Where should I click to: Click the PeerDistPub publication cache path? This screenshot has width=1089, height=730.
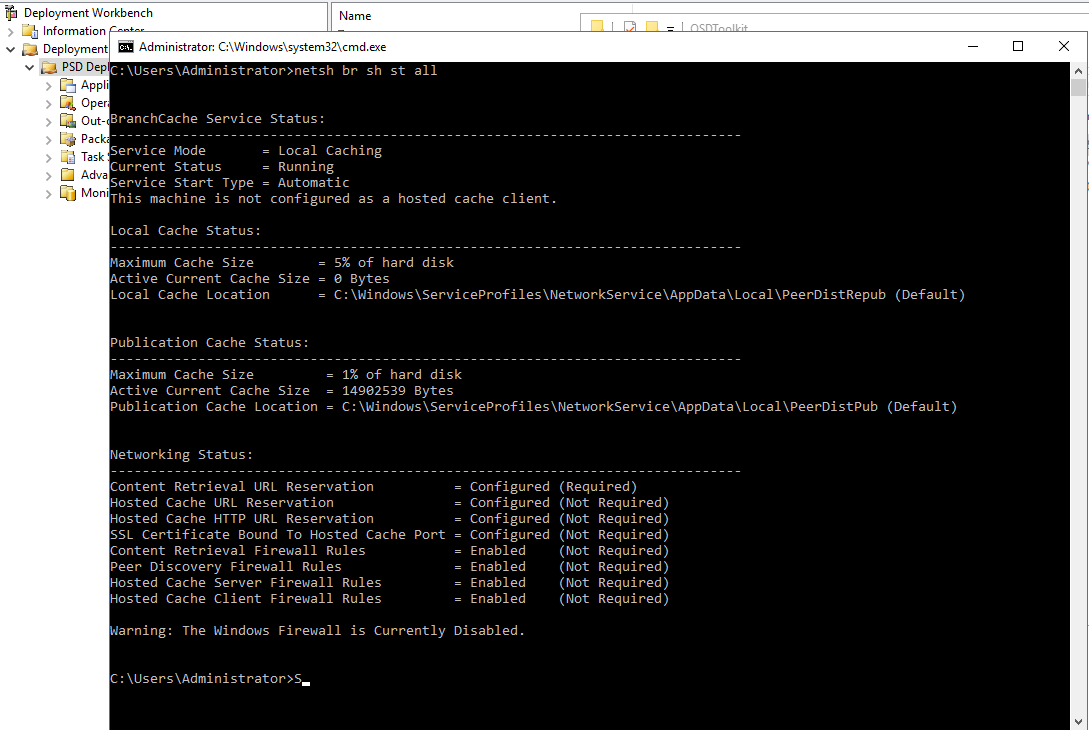[x=610, y=406]
